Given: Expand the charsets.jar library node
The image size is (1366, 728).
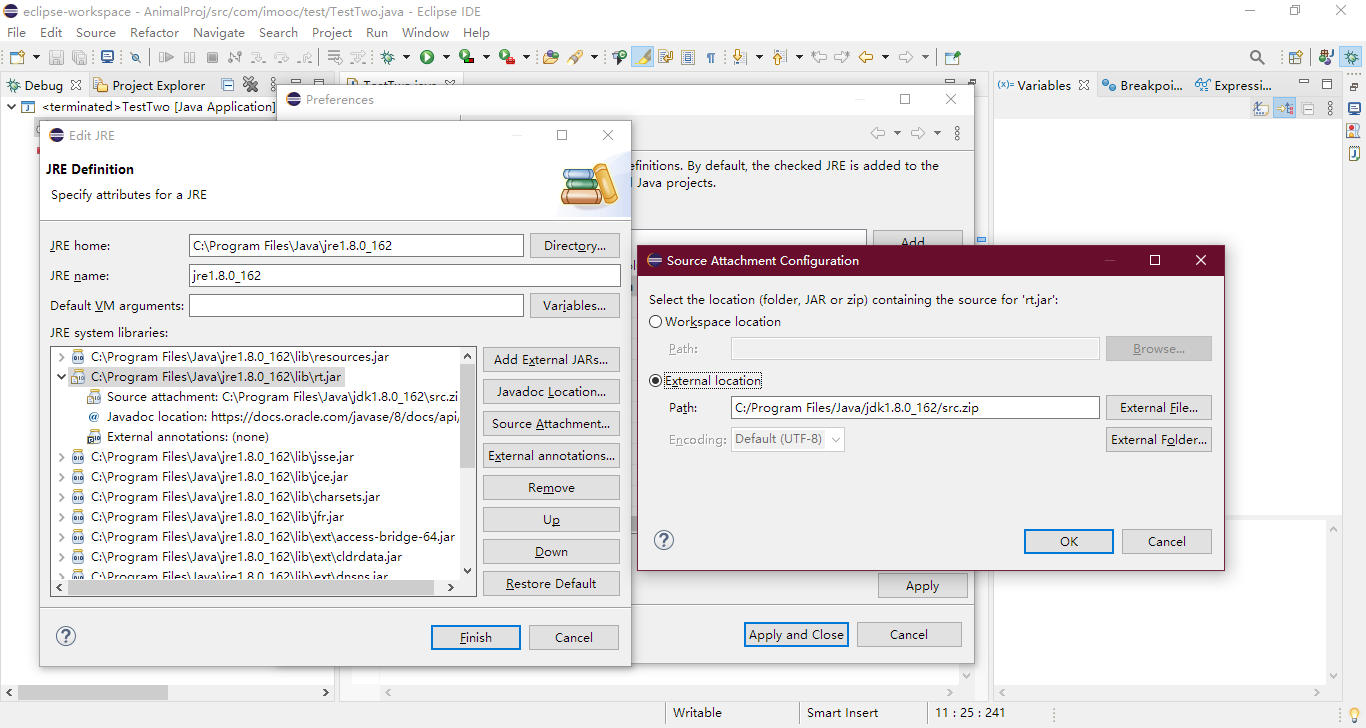Looking at the screenshot, I should tap(62, 497).
